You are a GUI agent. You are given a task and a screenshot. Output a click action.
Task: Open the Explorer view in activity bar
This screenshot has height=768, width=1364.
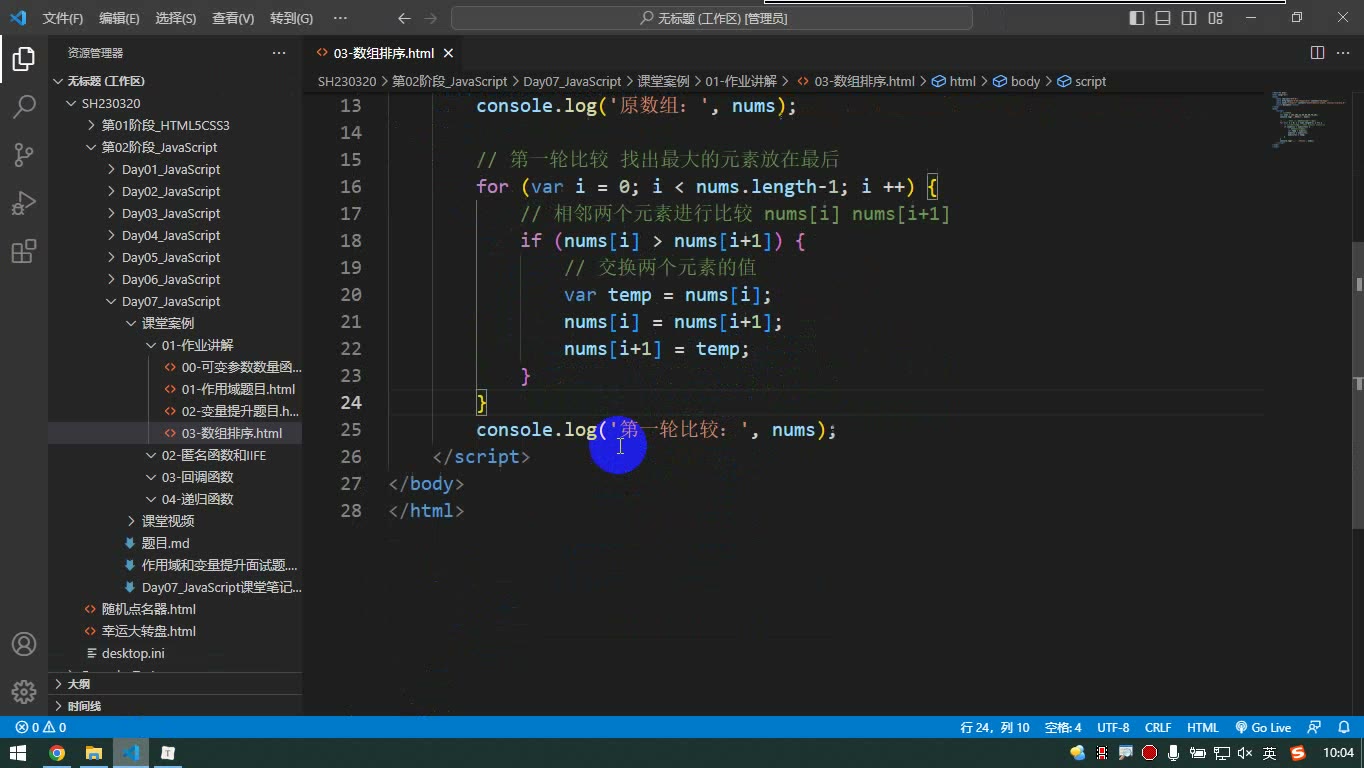[24, 59]
